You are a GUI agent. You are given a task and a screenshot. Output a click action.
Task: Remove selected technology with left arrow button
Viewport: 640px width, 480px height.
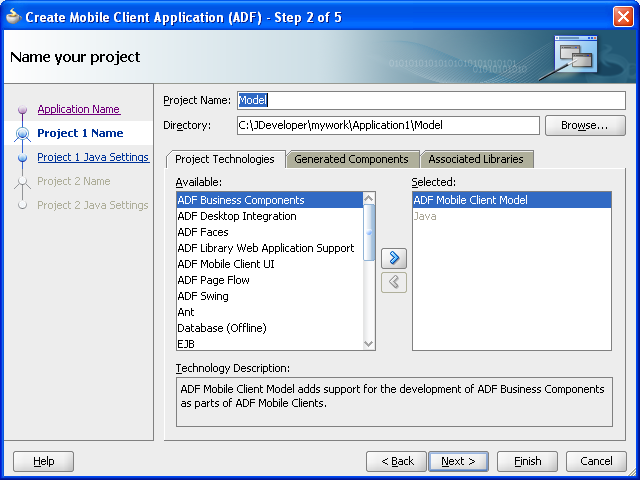(x=394, y=282)
